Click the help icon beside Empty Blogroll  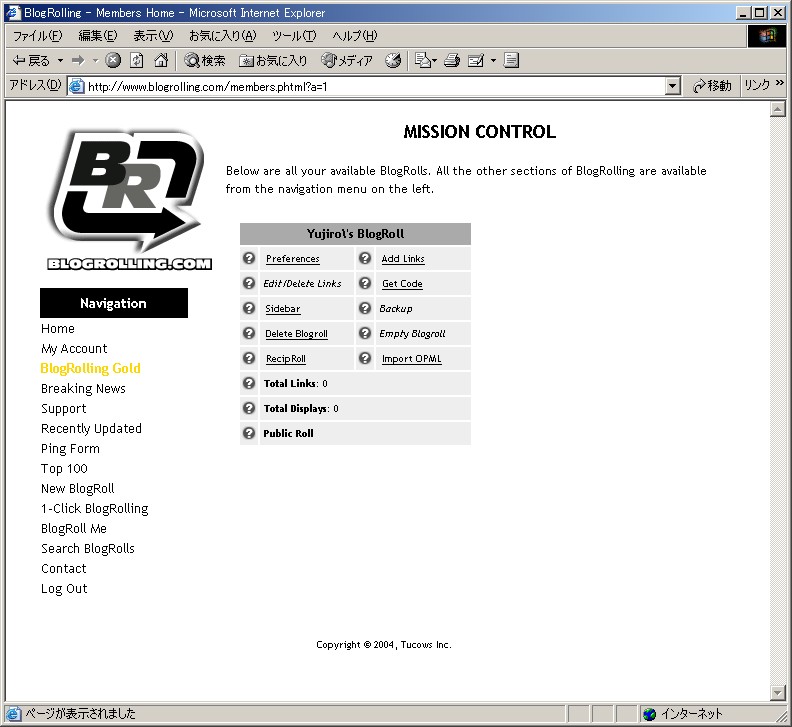pyautogui.click(x=365, y=333)
